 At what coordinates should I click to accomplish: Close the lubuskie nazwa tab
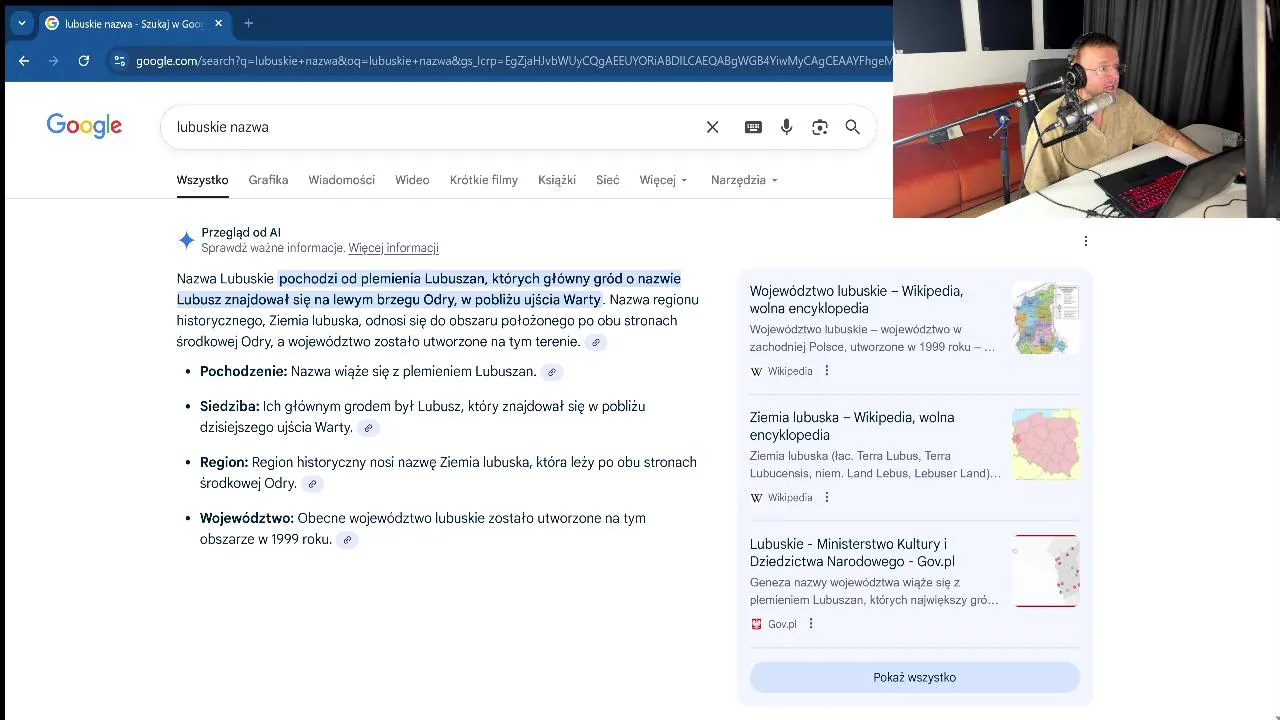point(218,23)
